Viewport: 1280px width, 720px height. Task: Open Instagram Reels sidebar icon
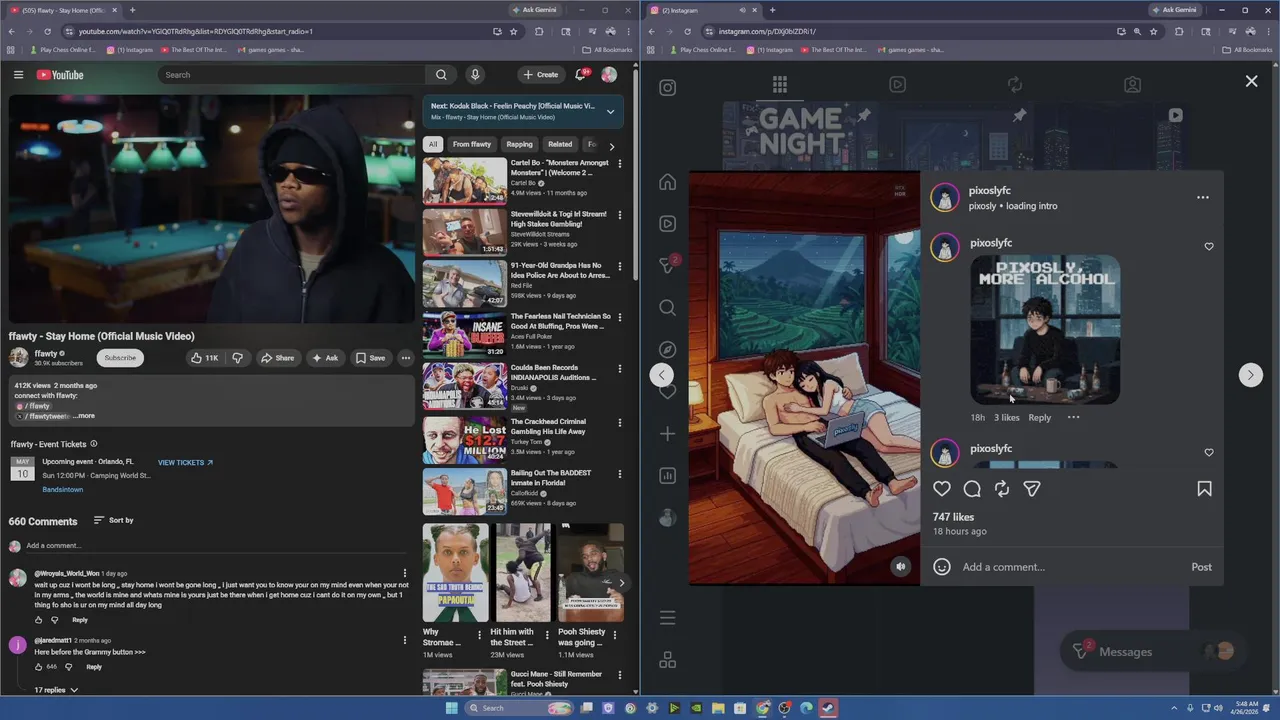[668, 224]
